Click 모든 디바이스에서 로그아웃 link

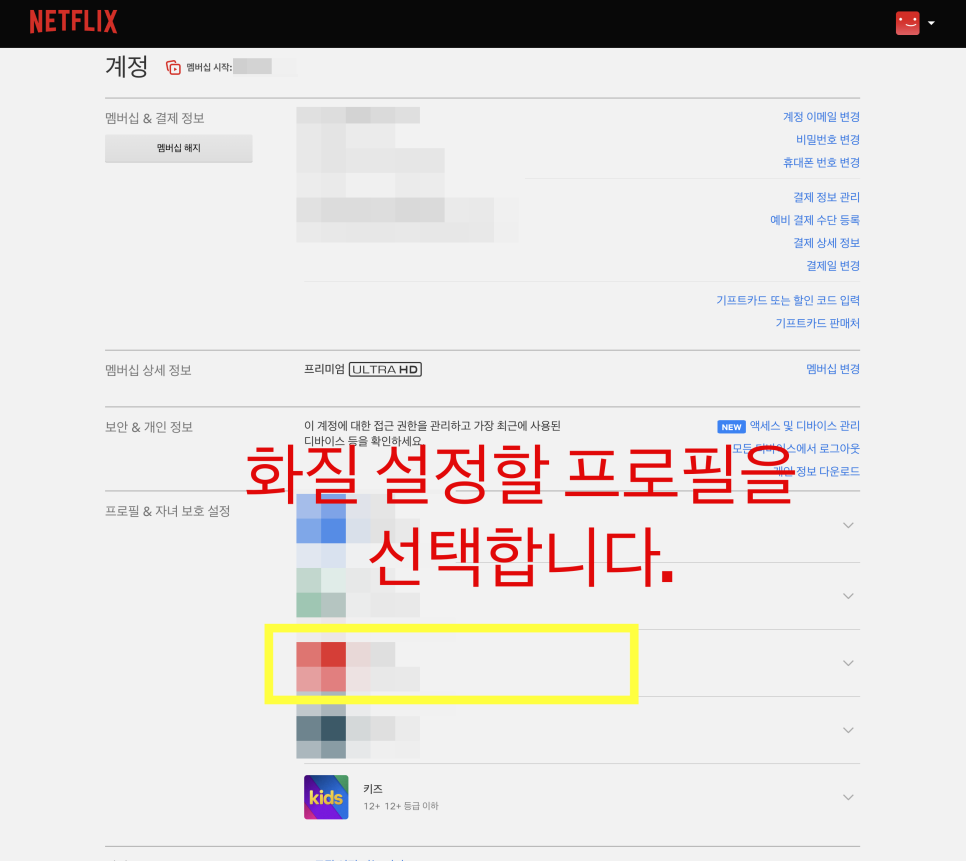pos(796,448)
